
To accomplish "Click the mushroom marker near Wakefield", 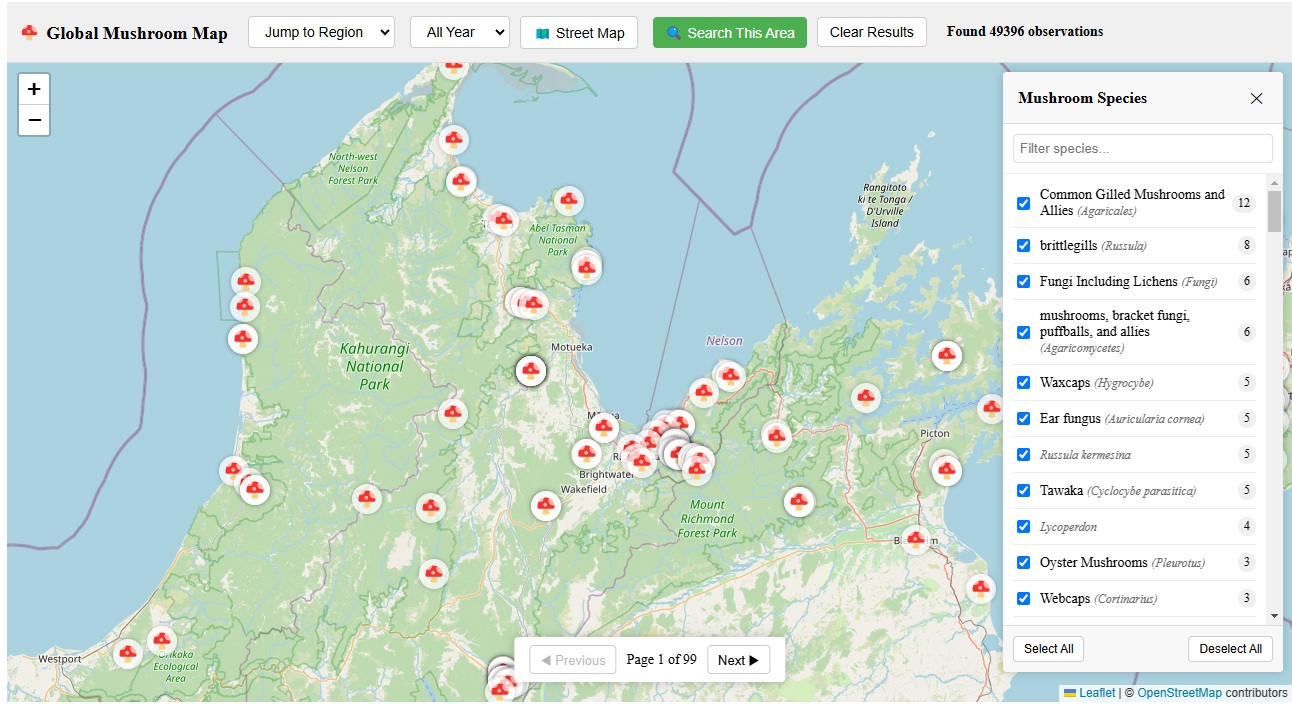I will coord(545,506).
